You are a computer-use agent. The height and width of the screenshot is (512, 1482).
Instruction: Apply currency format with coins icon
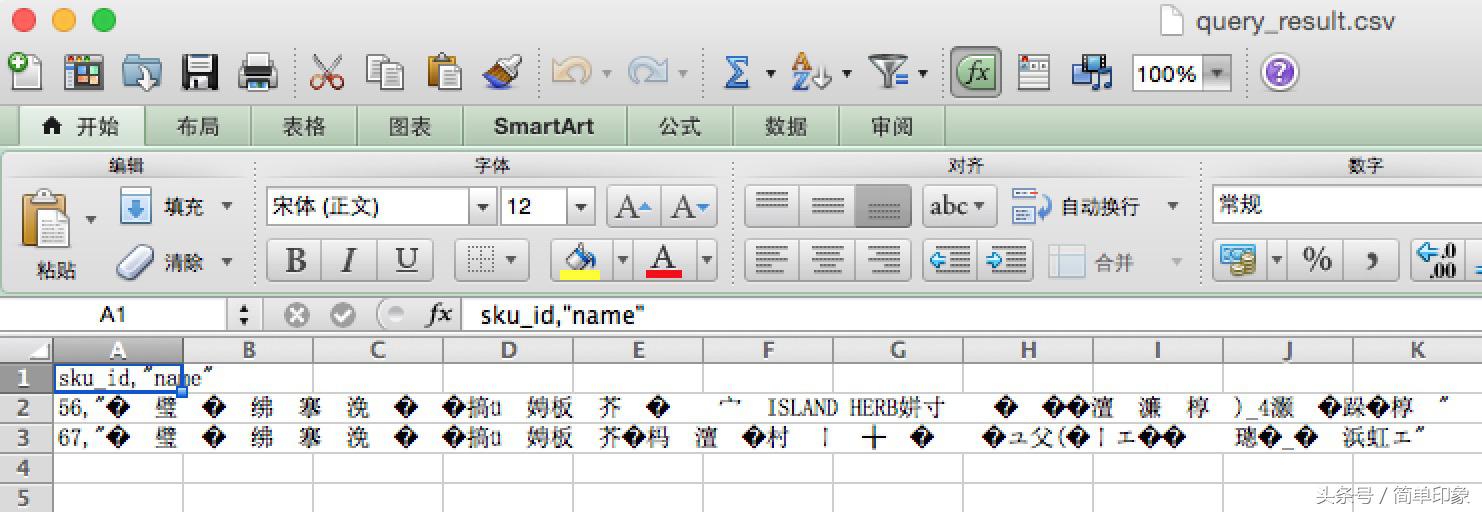1240,261
